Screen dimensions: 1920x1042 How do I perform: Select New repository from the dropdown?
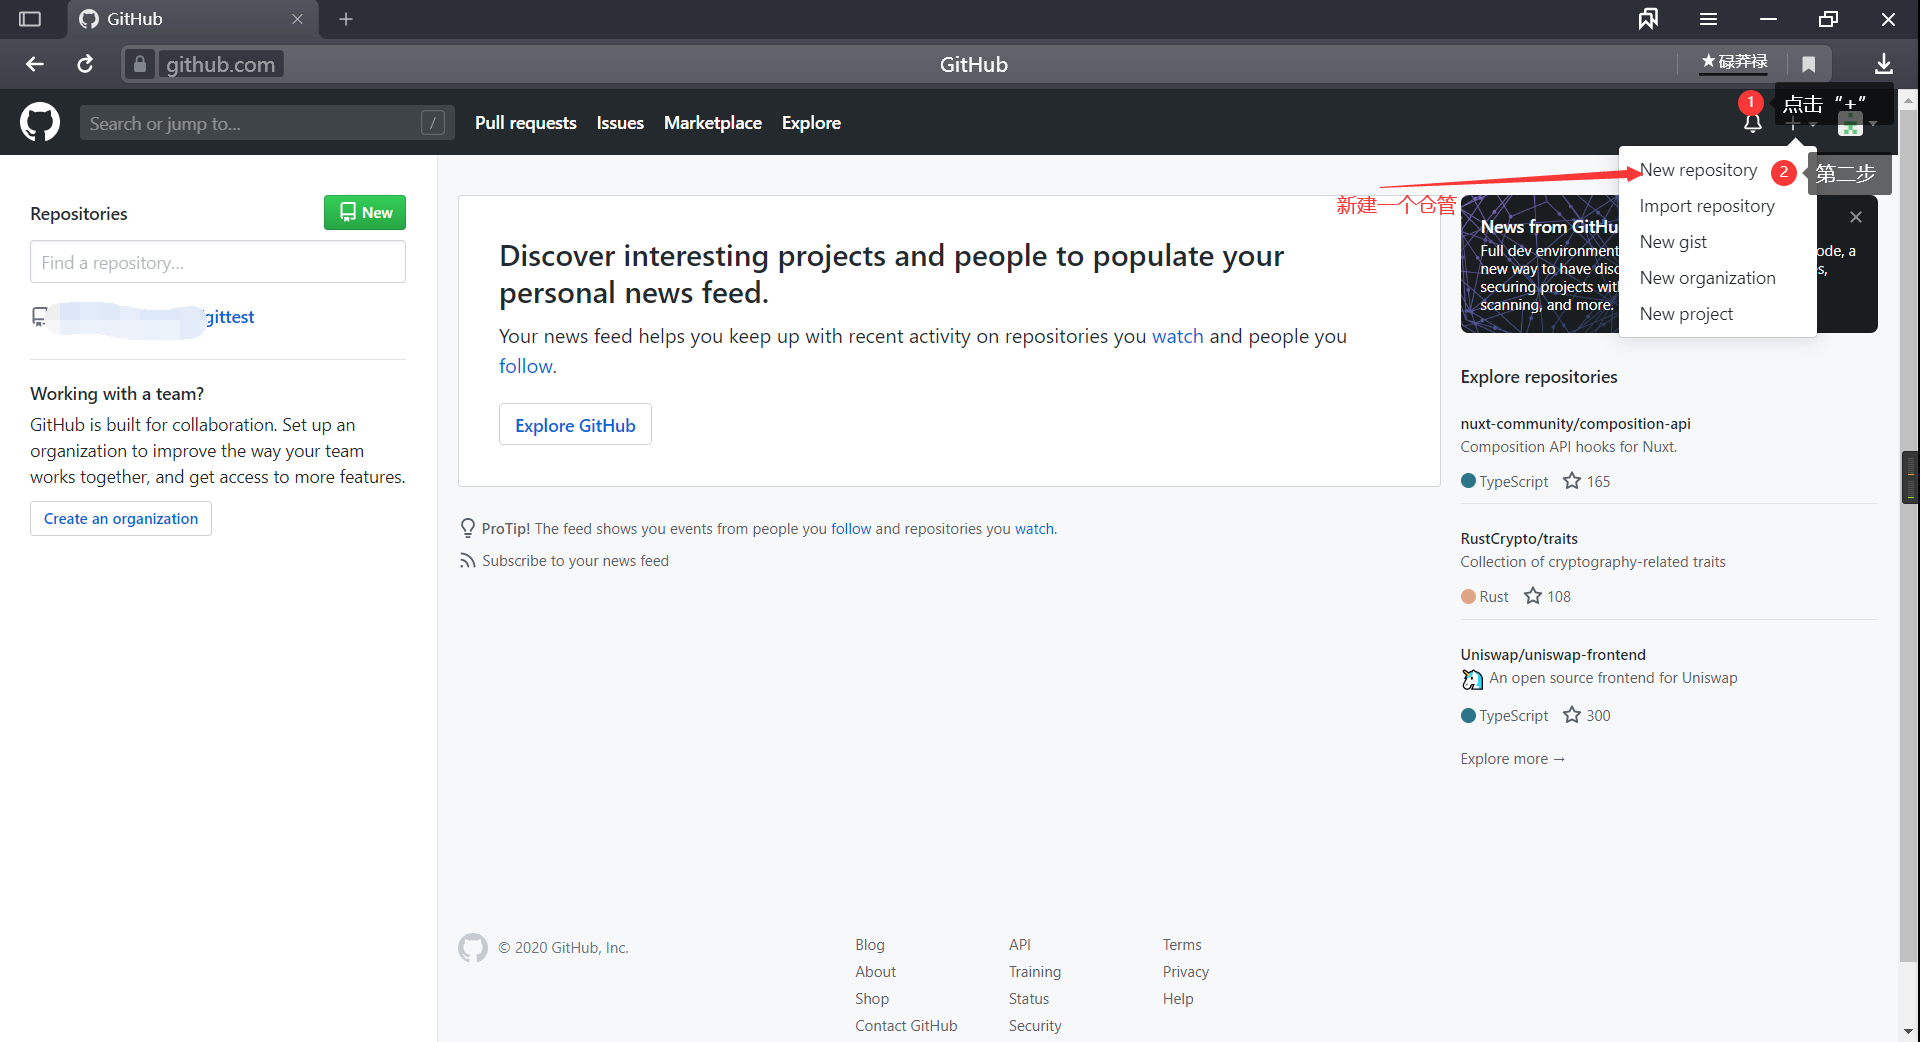pos(1698,170)
